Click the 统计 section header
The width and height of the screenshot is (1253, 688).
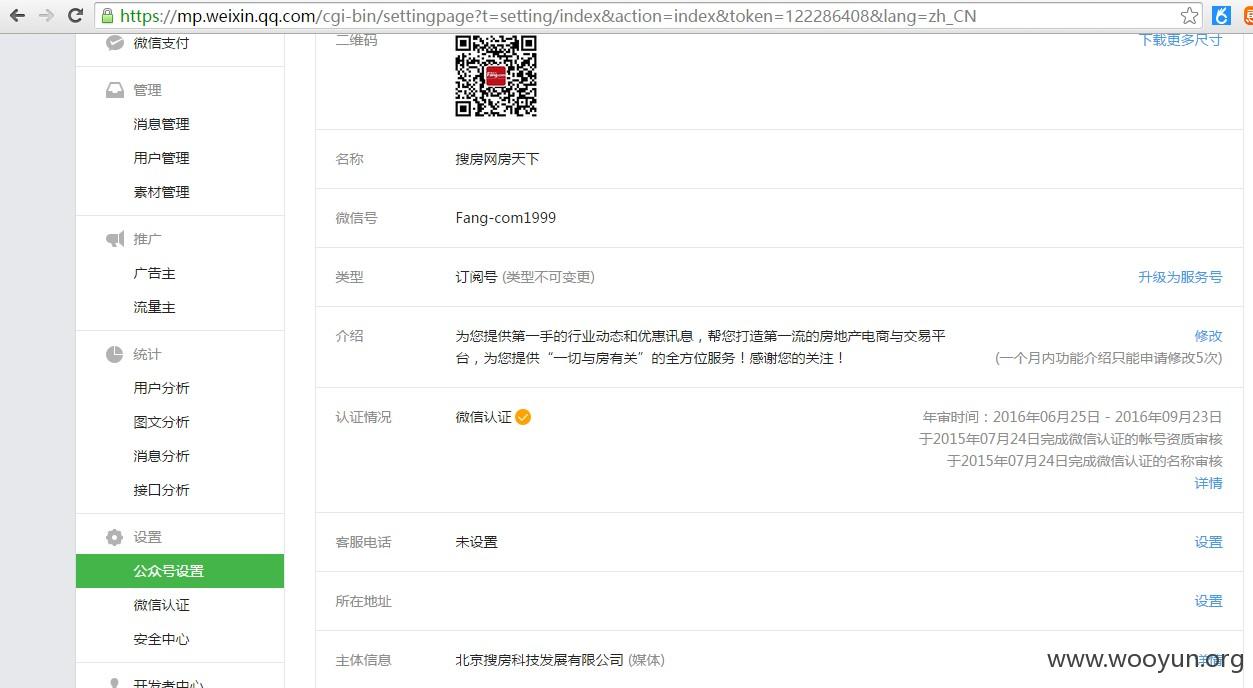pyautogui.click(x=147, y=354)
